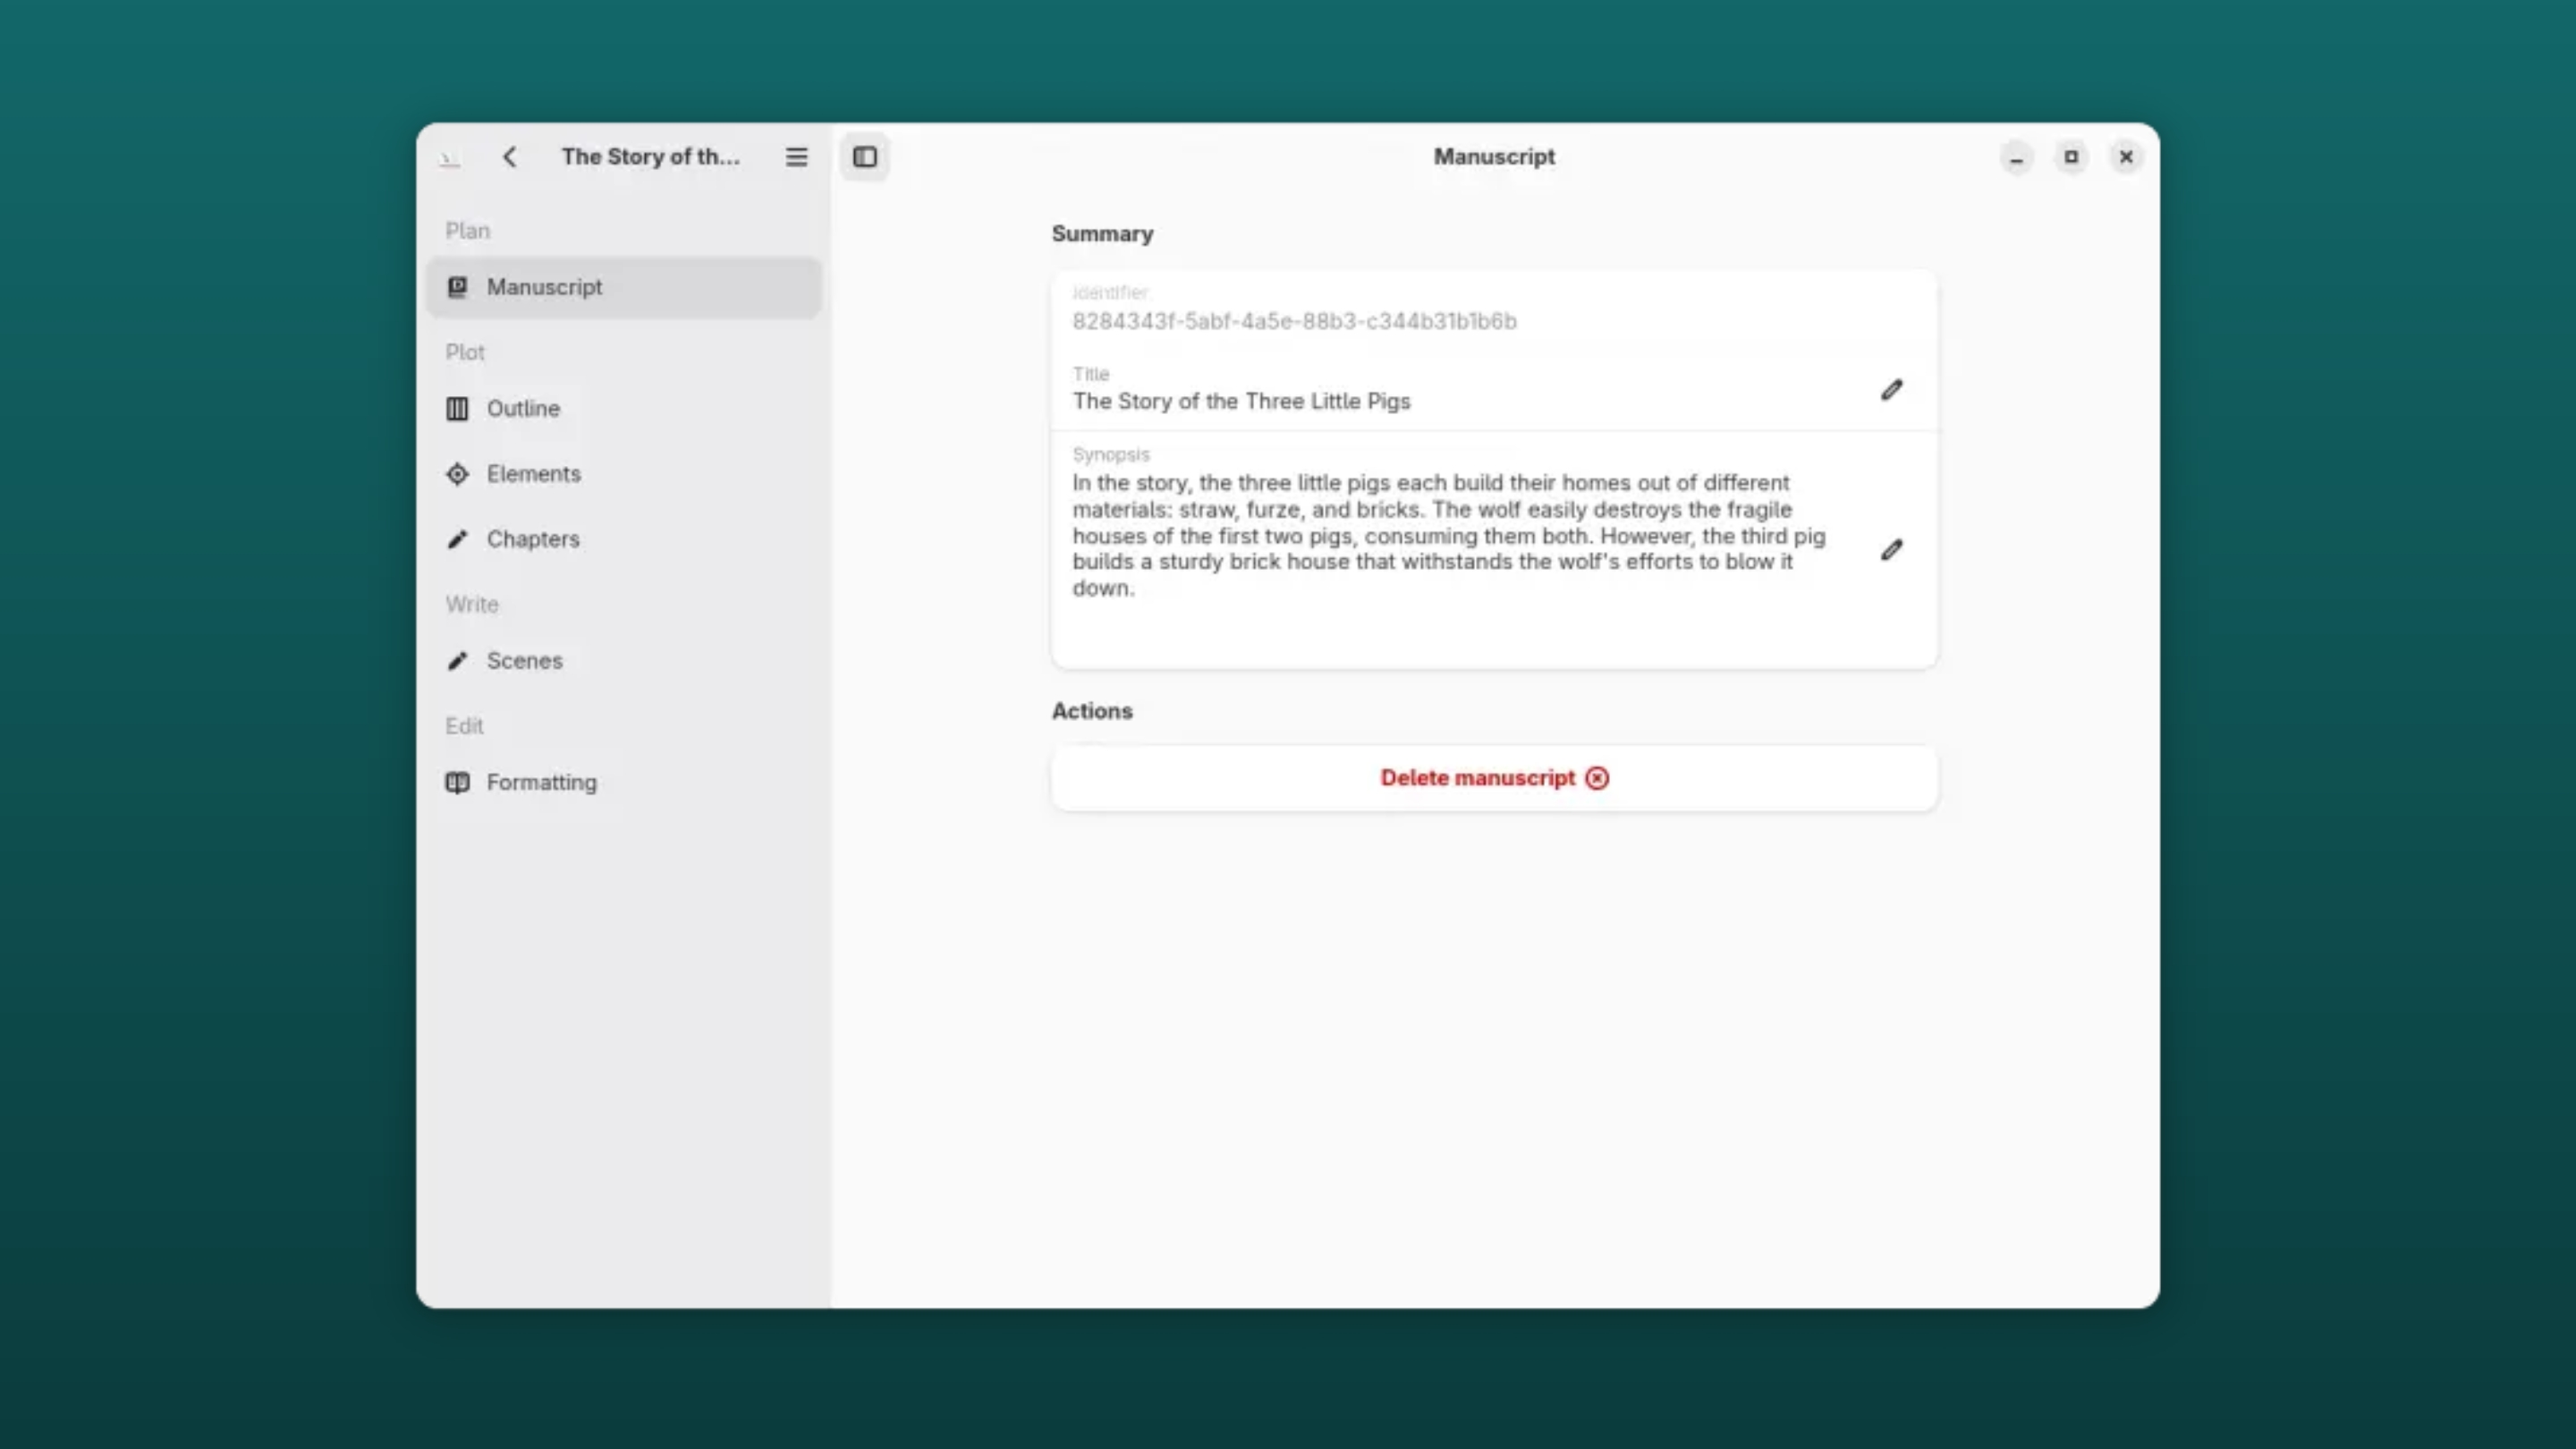Open the Elements page

coord(624,474)
